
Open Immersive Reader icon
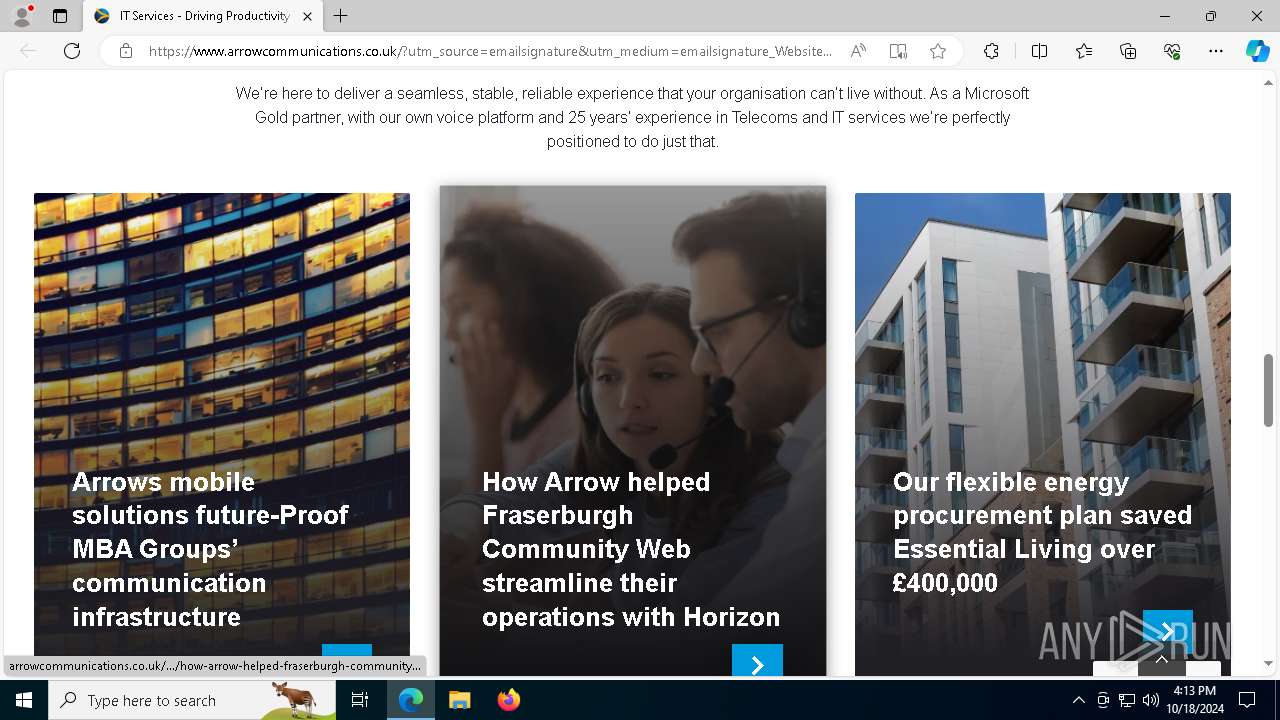(x=898, y=51)
